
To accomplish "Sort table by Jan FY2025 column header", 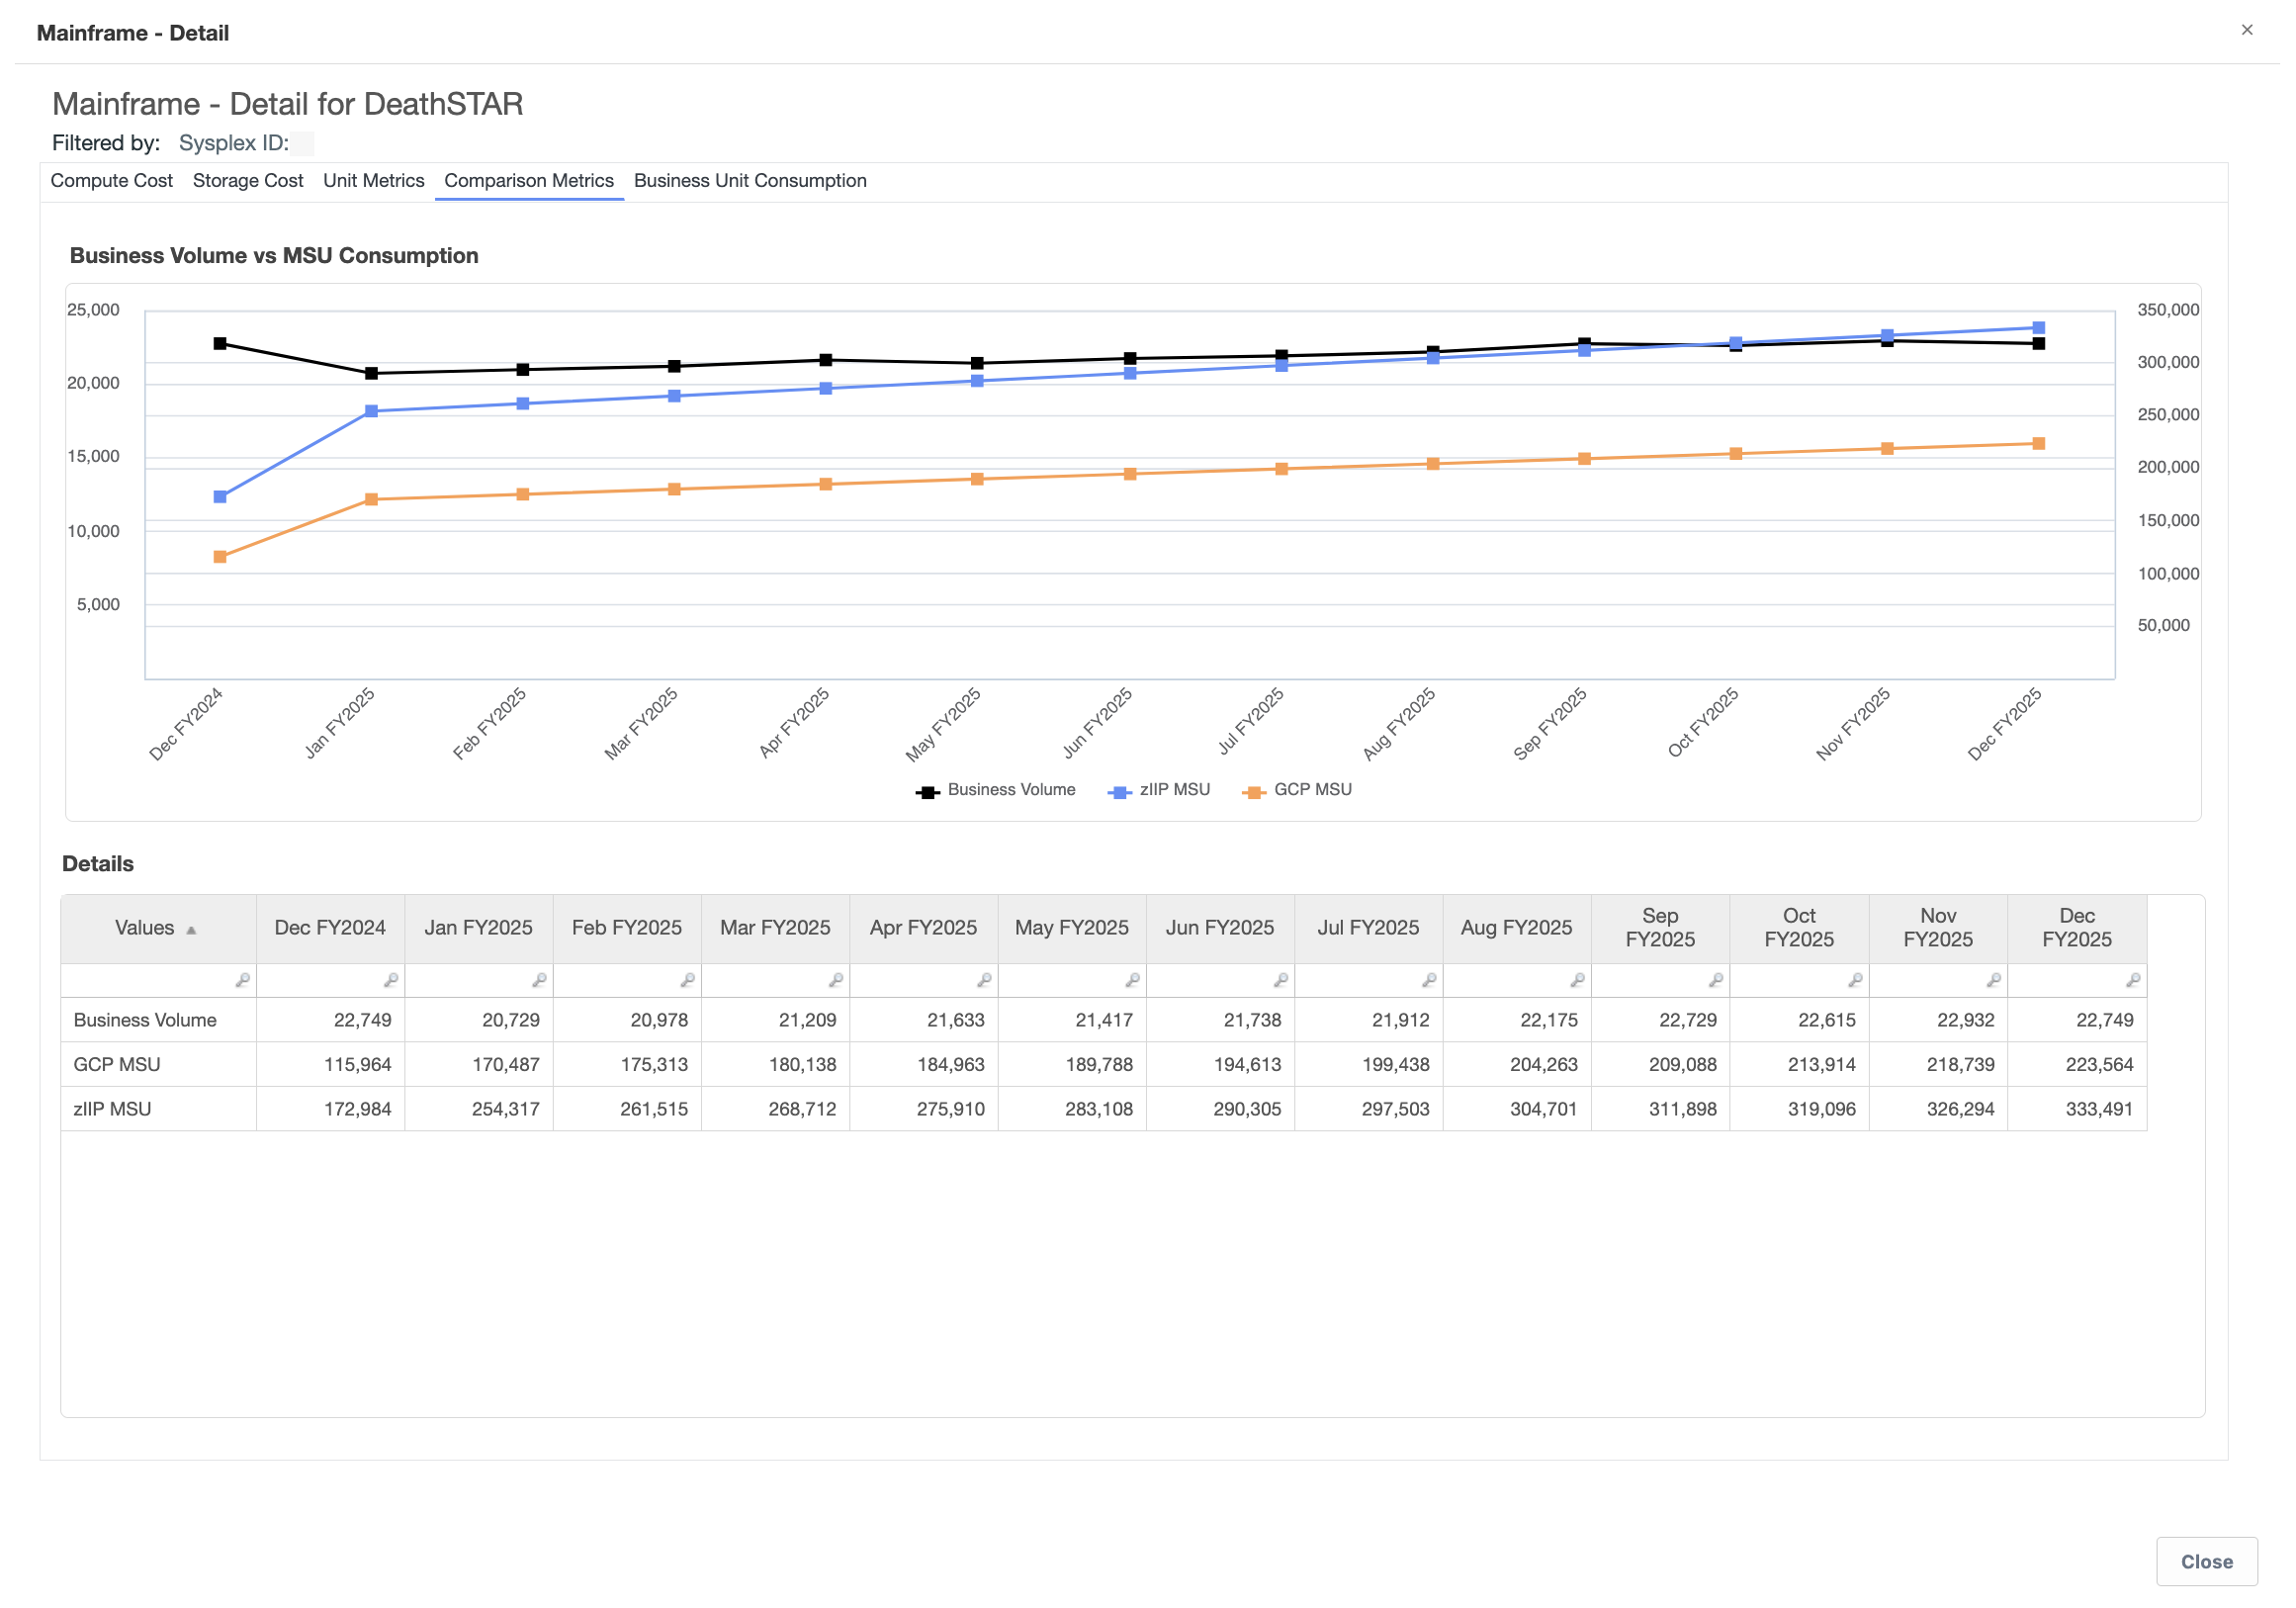I will pos(479,928).
